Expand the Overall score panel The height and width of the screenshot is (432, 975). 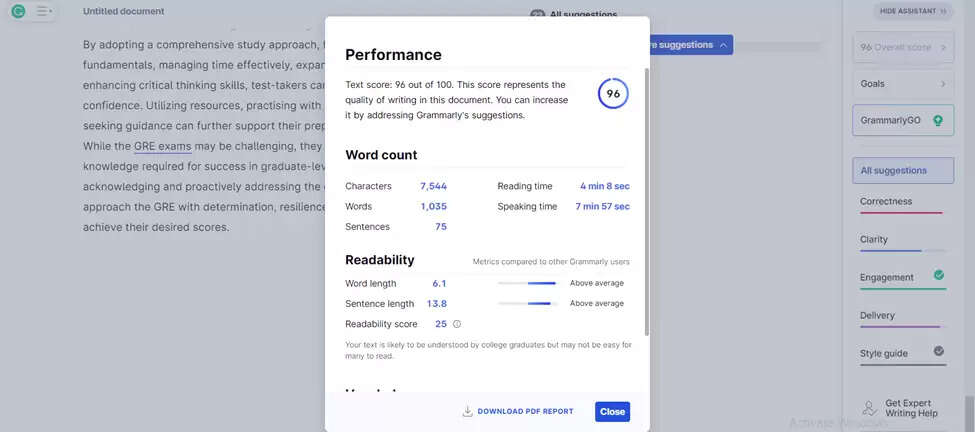click(900, 47)
